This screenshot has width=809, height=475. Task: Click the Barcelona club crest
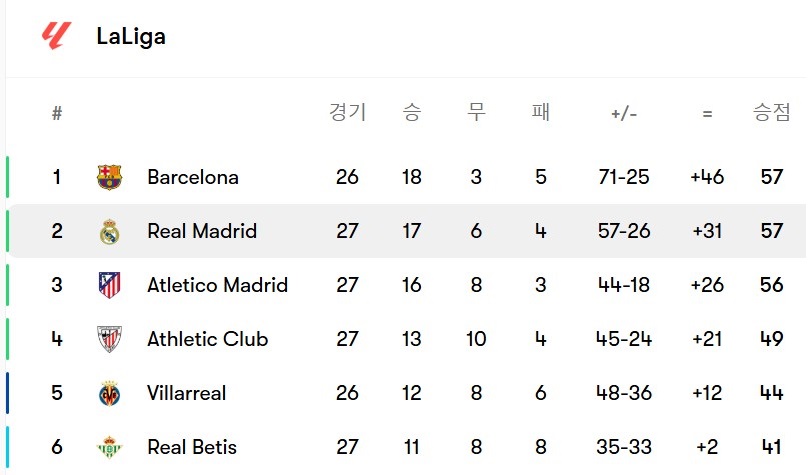109,178
